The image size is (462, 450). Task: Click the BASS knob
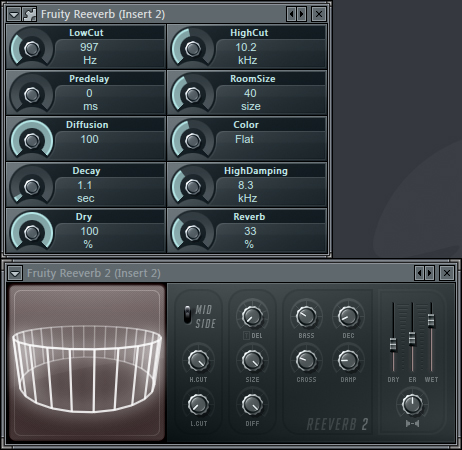306,316
